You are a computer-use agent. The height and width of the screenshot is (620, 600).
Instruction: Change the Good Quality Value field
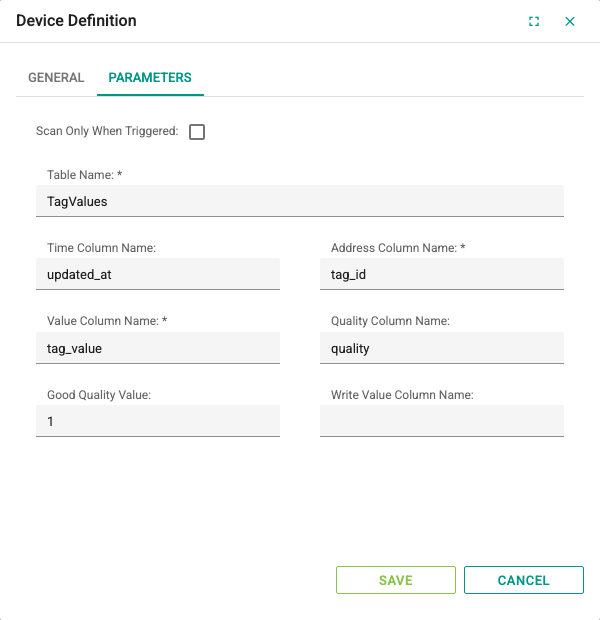pyautogui.click(x=158, y=422)
